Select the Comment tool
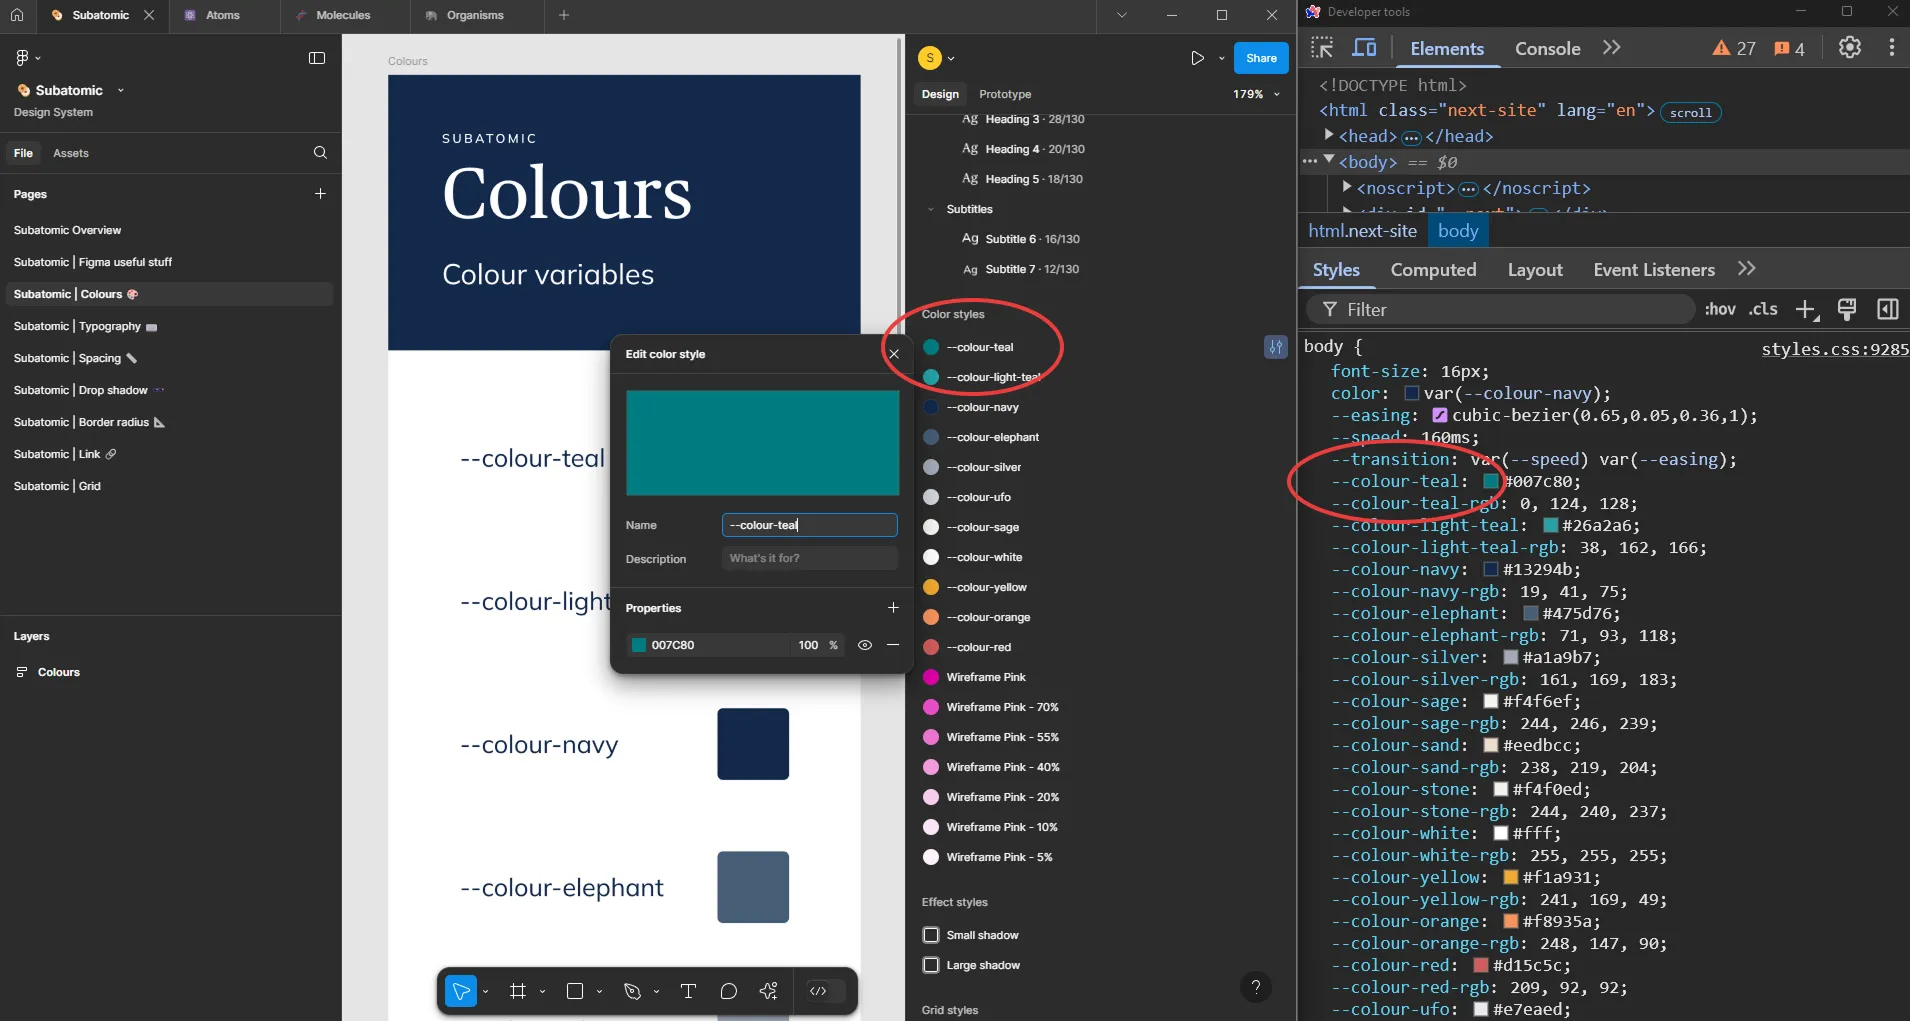 coord(728,991)
